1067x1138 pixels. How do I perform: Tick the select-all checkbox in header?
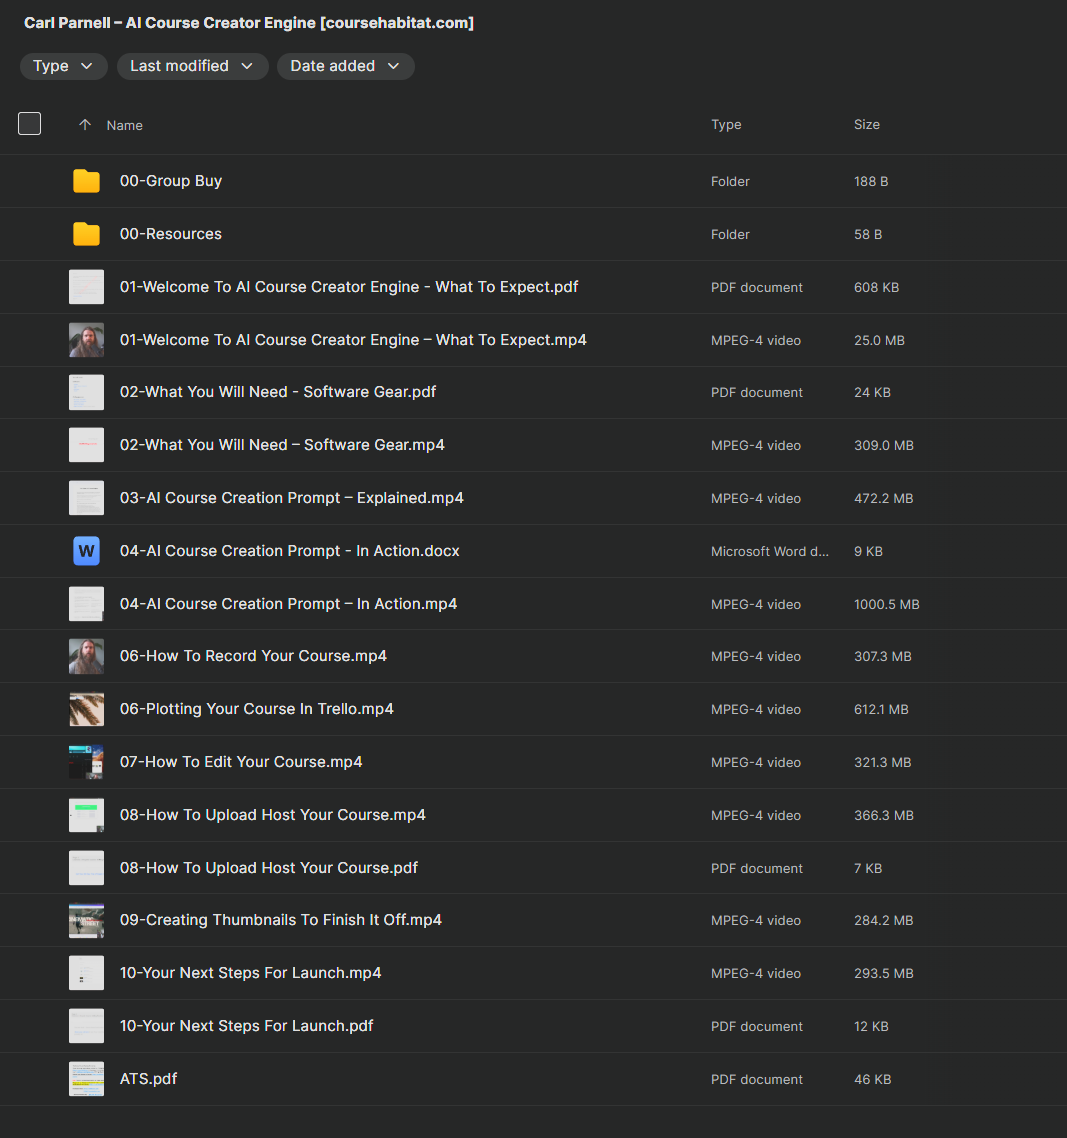30,123
